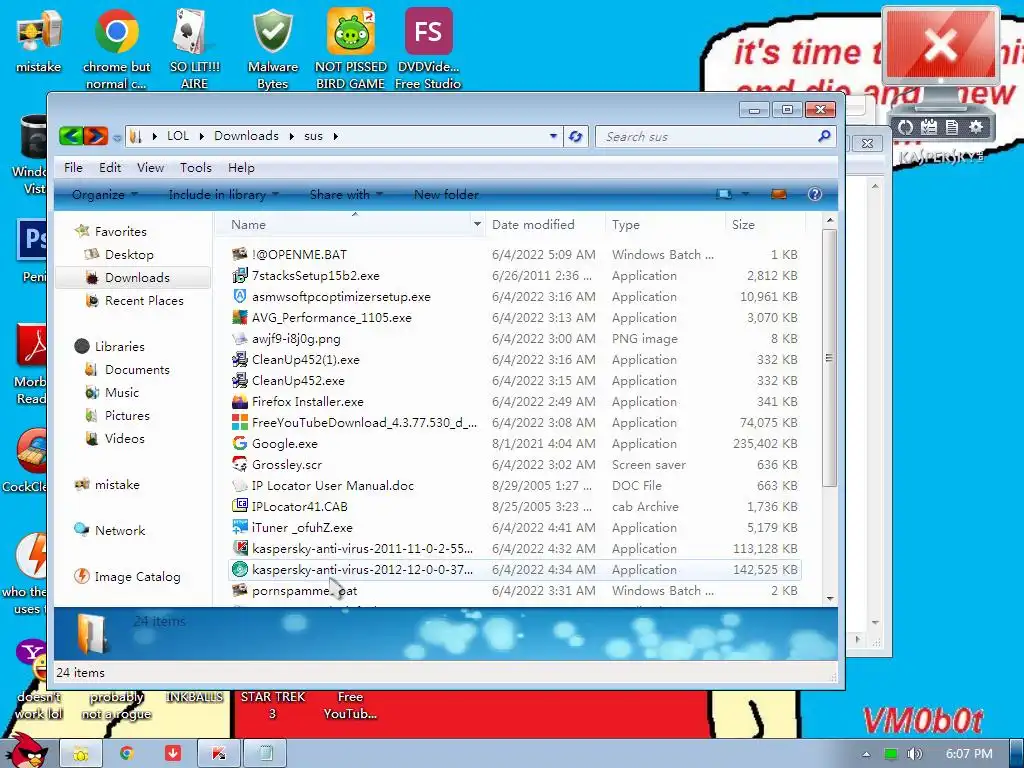This screenshot has height=768, width=1024.
Task: Open 'SO LIT!!! AIRE' solitaire icon
Action: 195,49
